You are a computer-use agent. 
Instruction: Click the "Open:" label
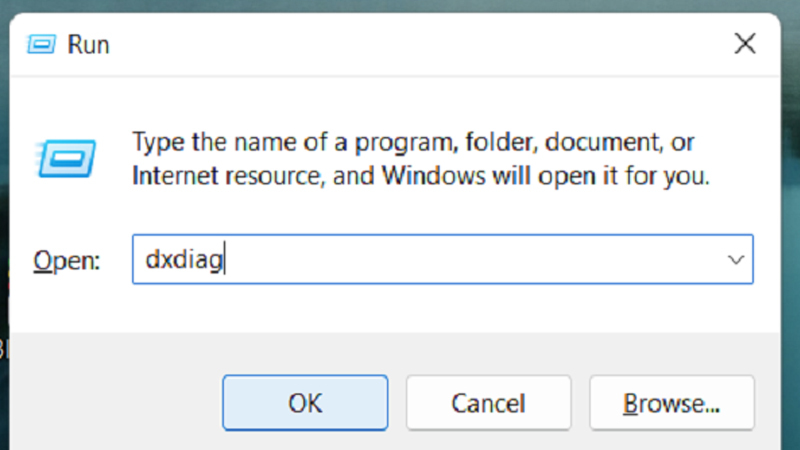[67, 261]
